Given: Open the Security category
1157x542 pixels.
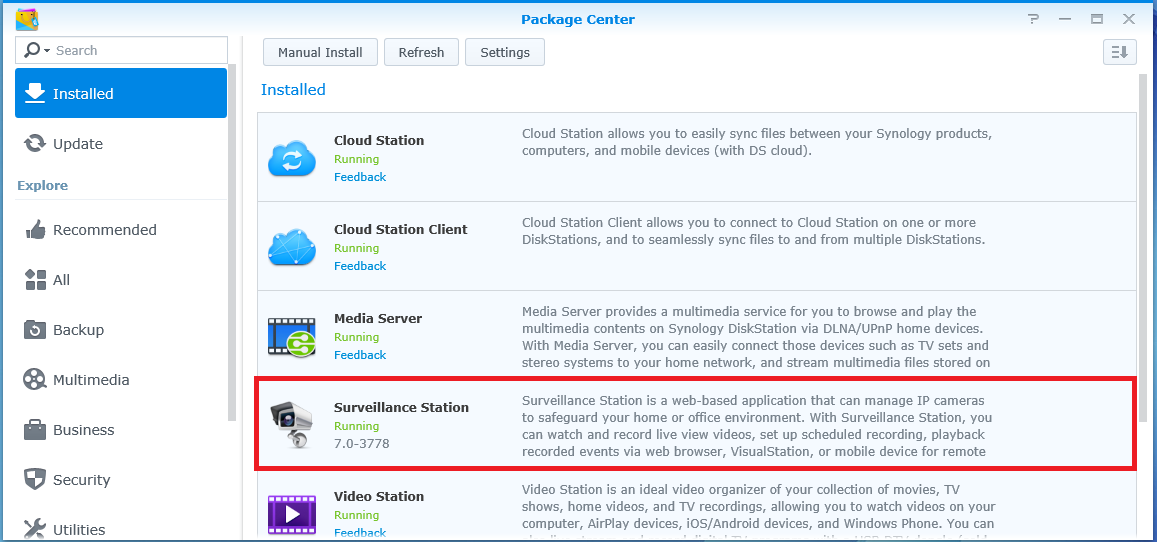Looking at the screenshot, I should pos(121,480).
